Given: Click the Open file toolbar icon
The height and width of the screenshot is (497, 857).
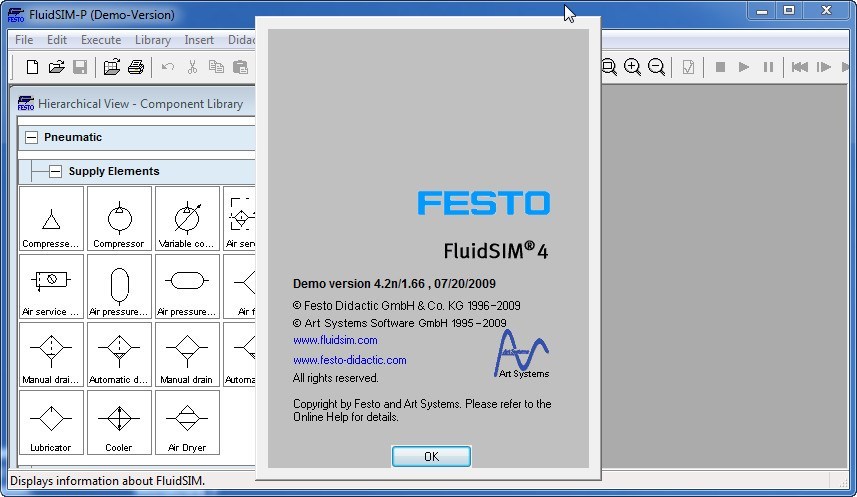Looking at the screenshot, I should pos(56,67).
